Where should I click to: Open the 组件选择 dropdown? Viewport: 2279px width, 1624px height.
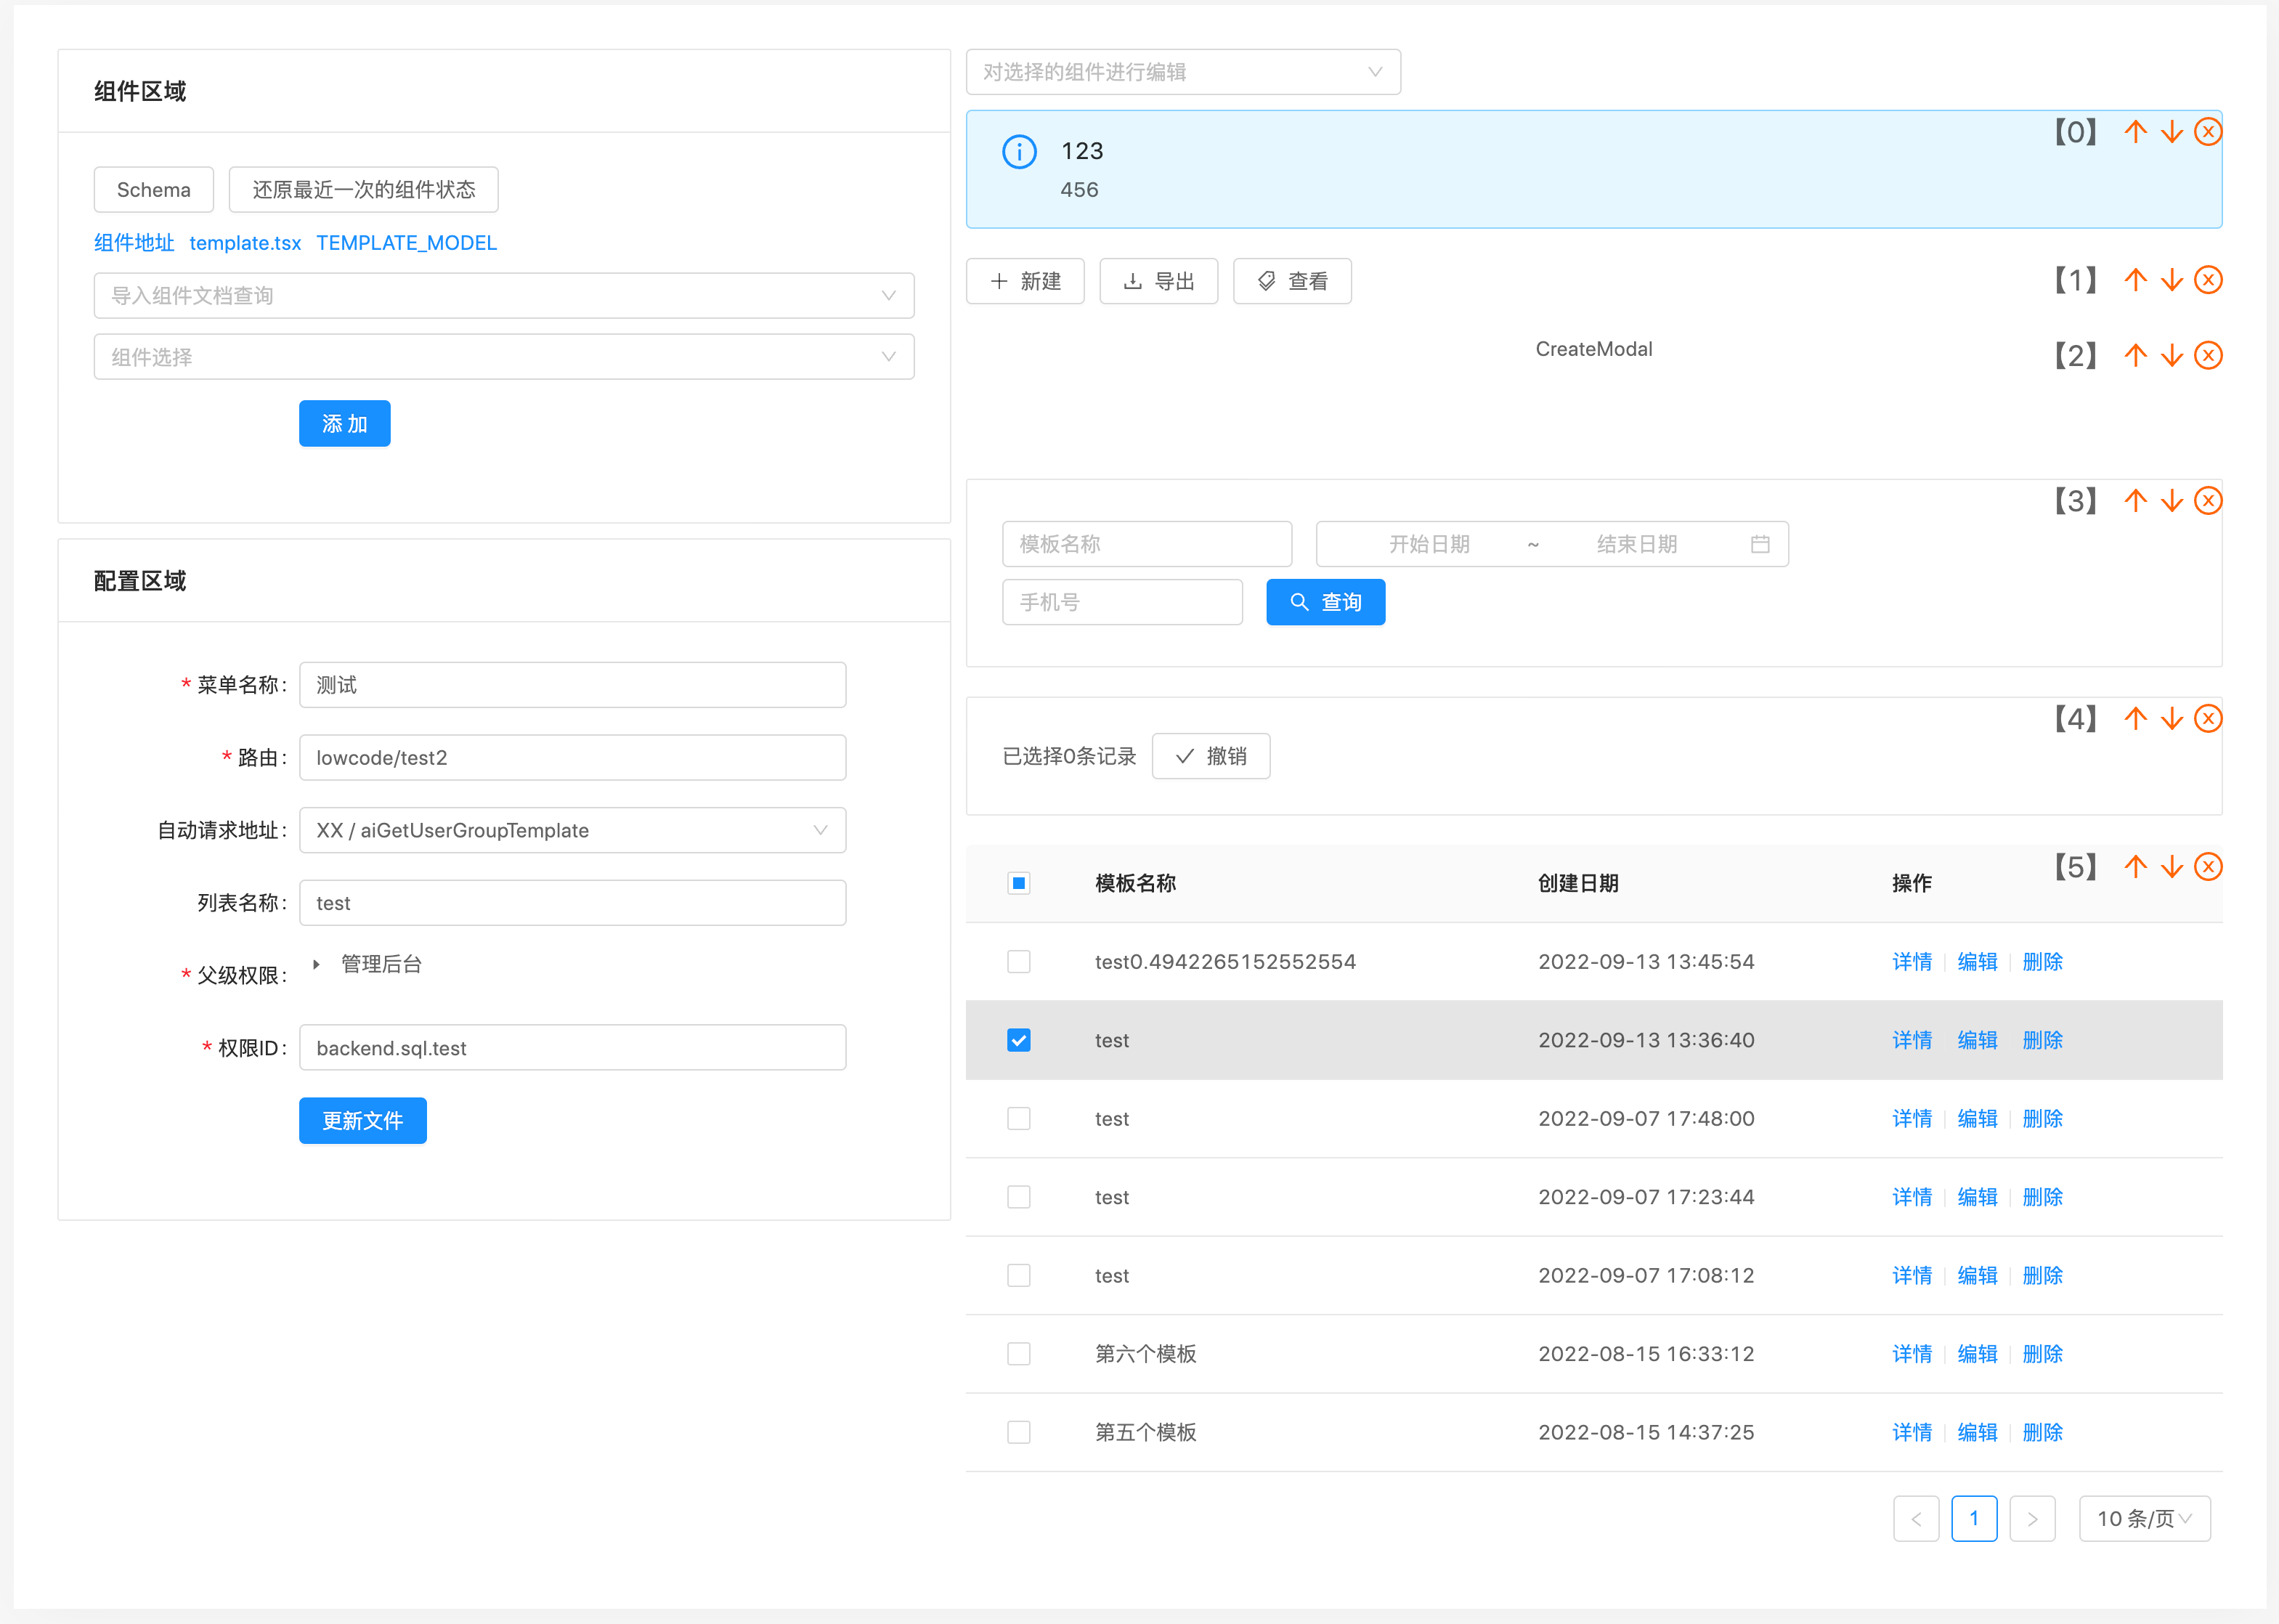click(x=503, y=357)
